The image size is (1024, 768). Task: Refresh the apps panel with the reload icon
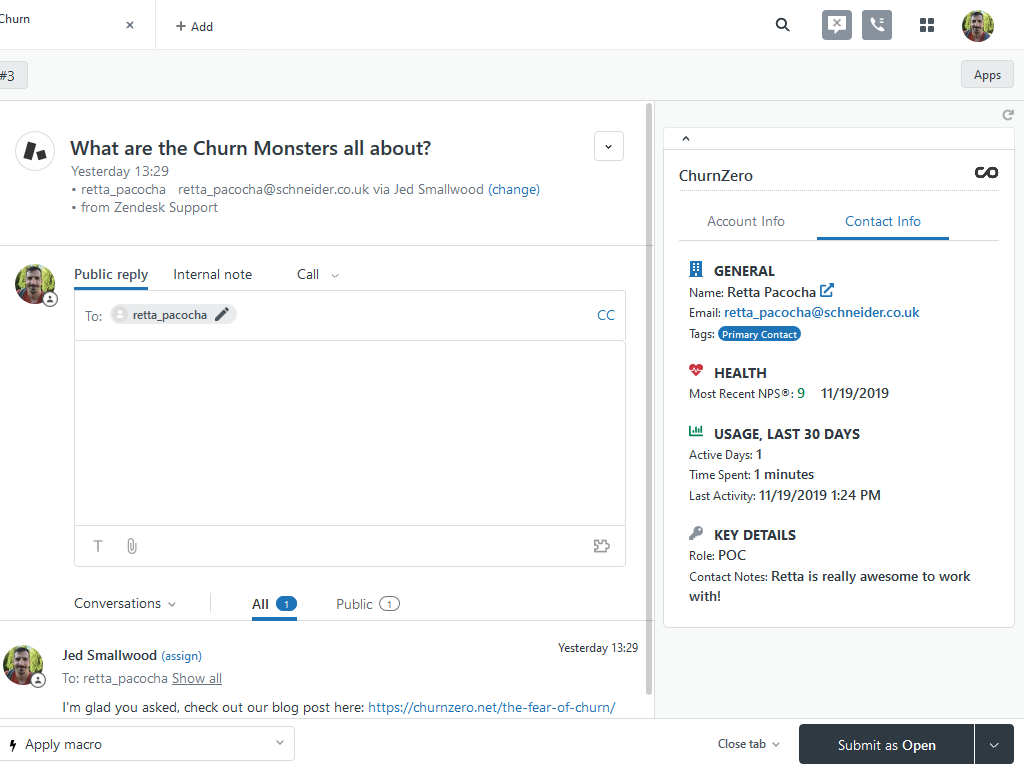[1008, 115]
